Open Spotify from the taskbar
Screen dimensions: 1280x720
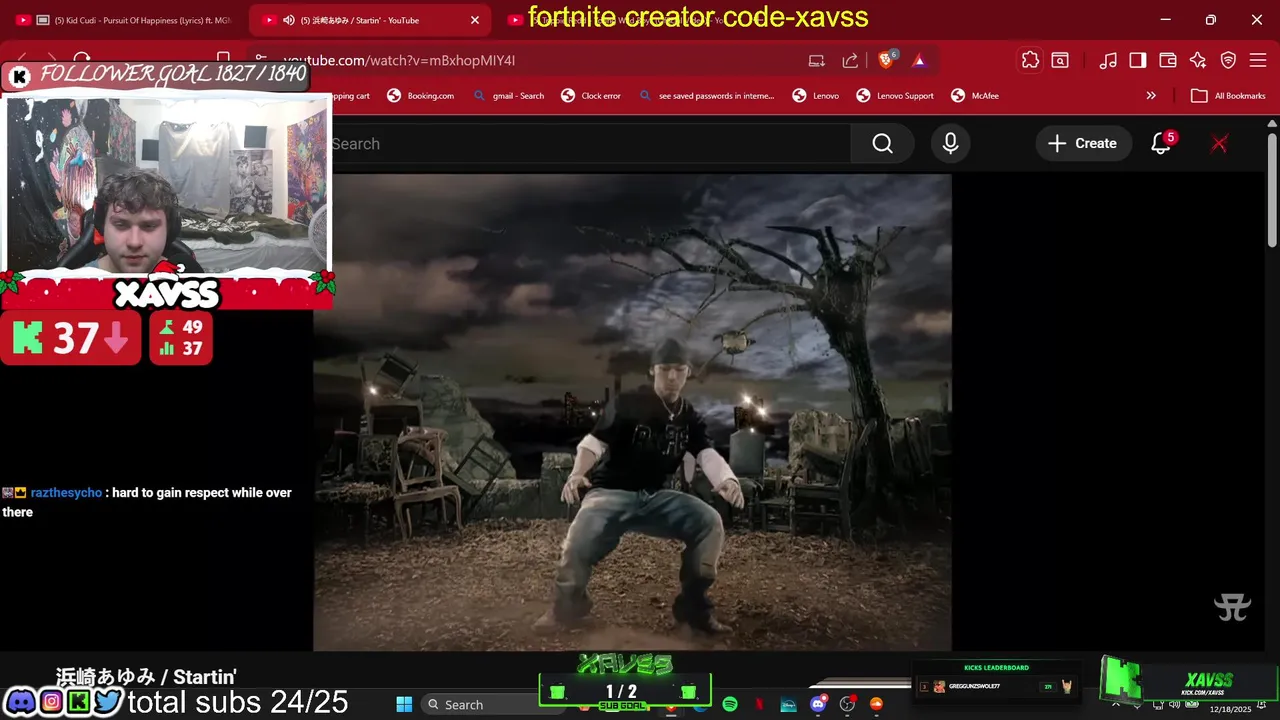tap(730, 705)
